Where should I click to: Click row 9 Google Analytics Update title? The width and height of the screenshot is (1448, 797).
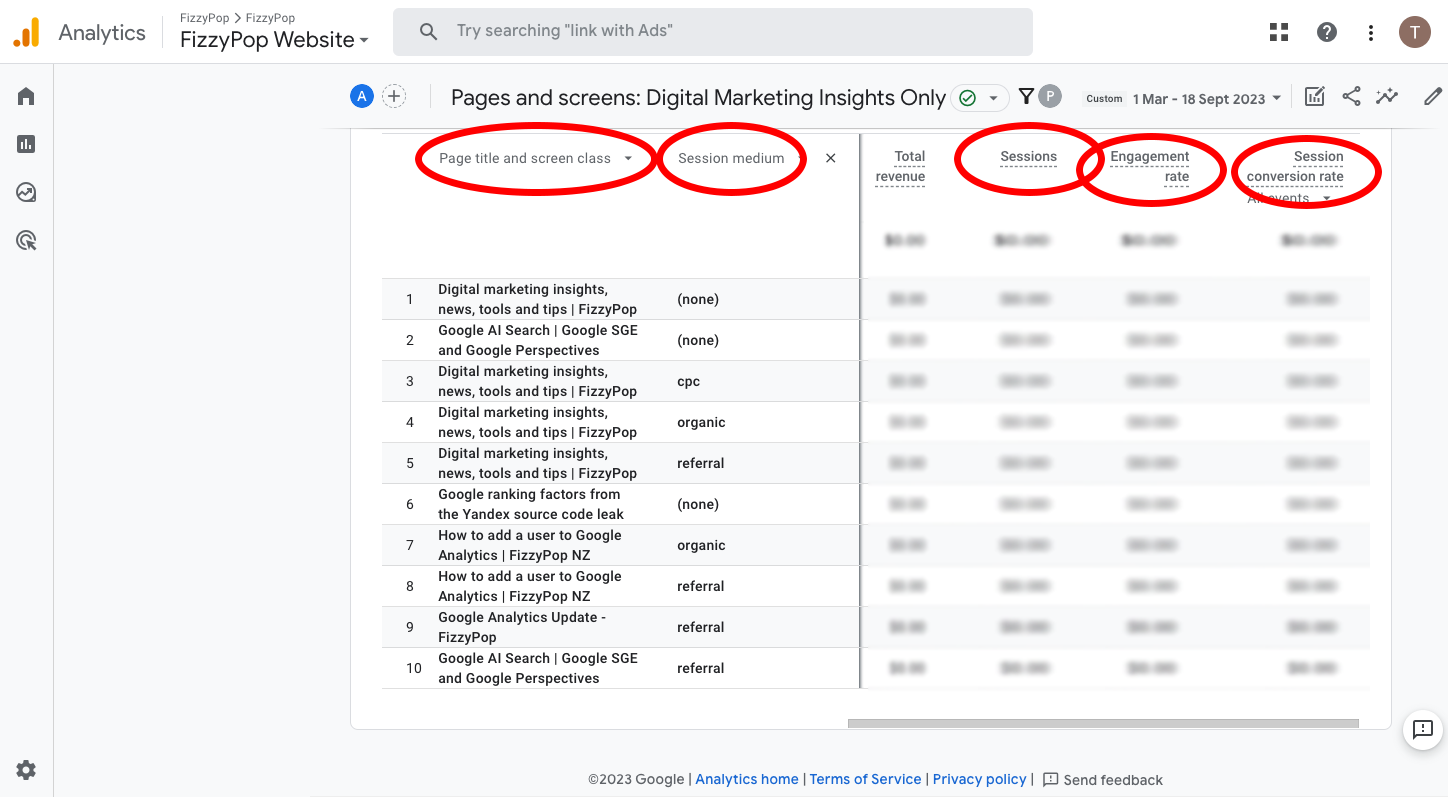522,627
